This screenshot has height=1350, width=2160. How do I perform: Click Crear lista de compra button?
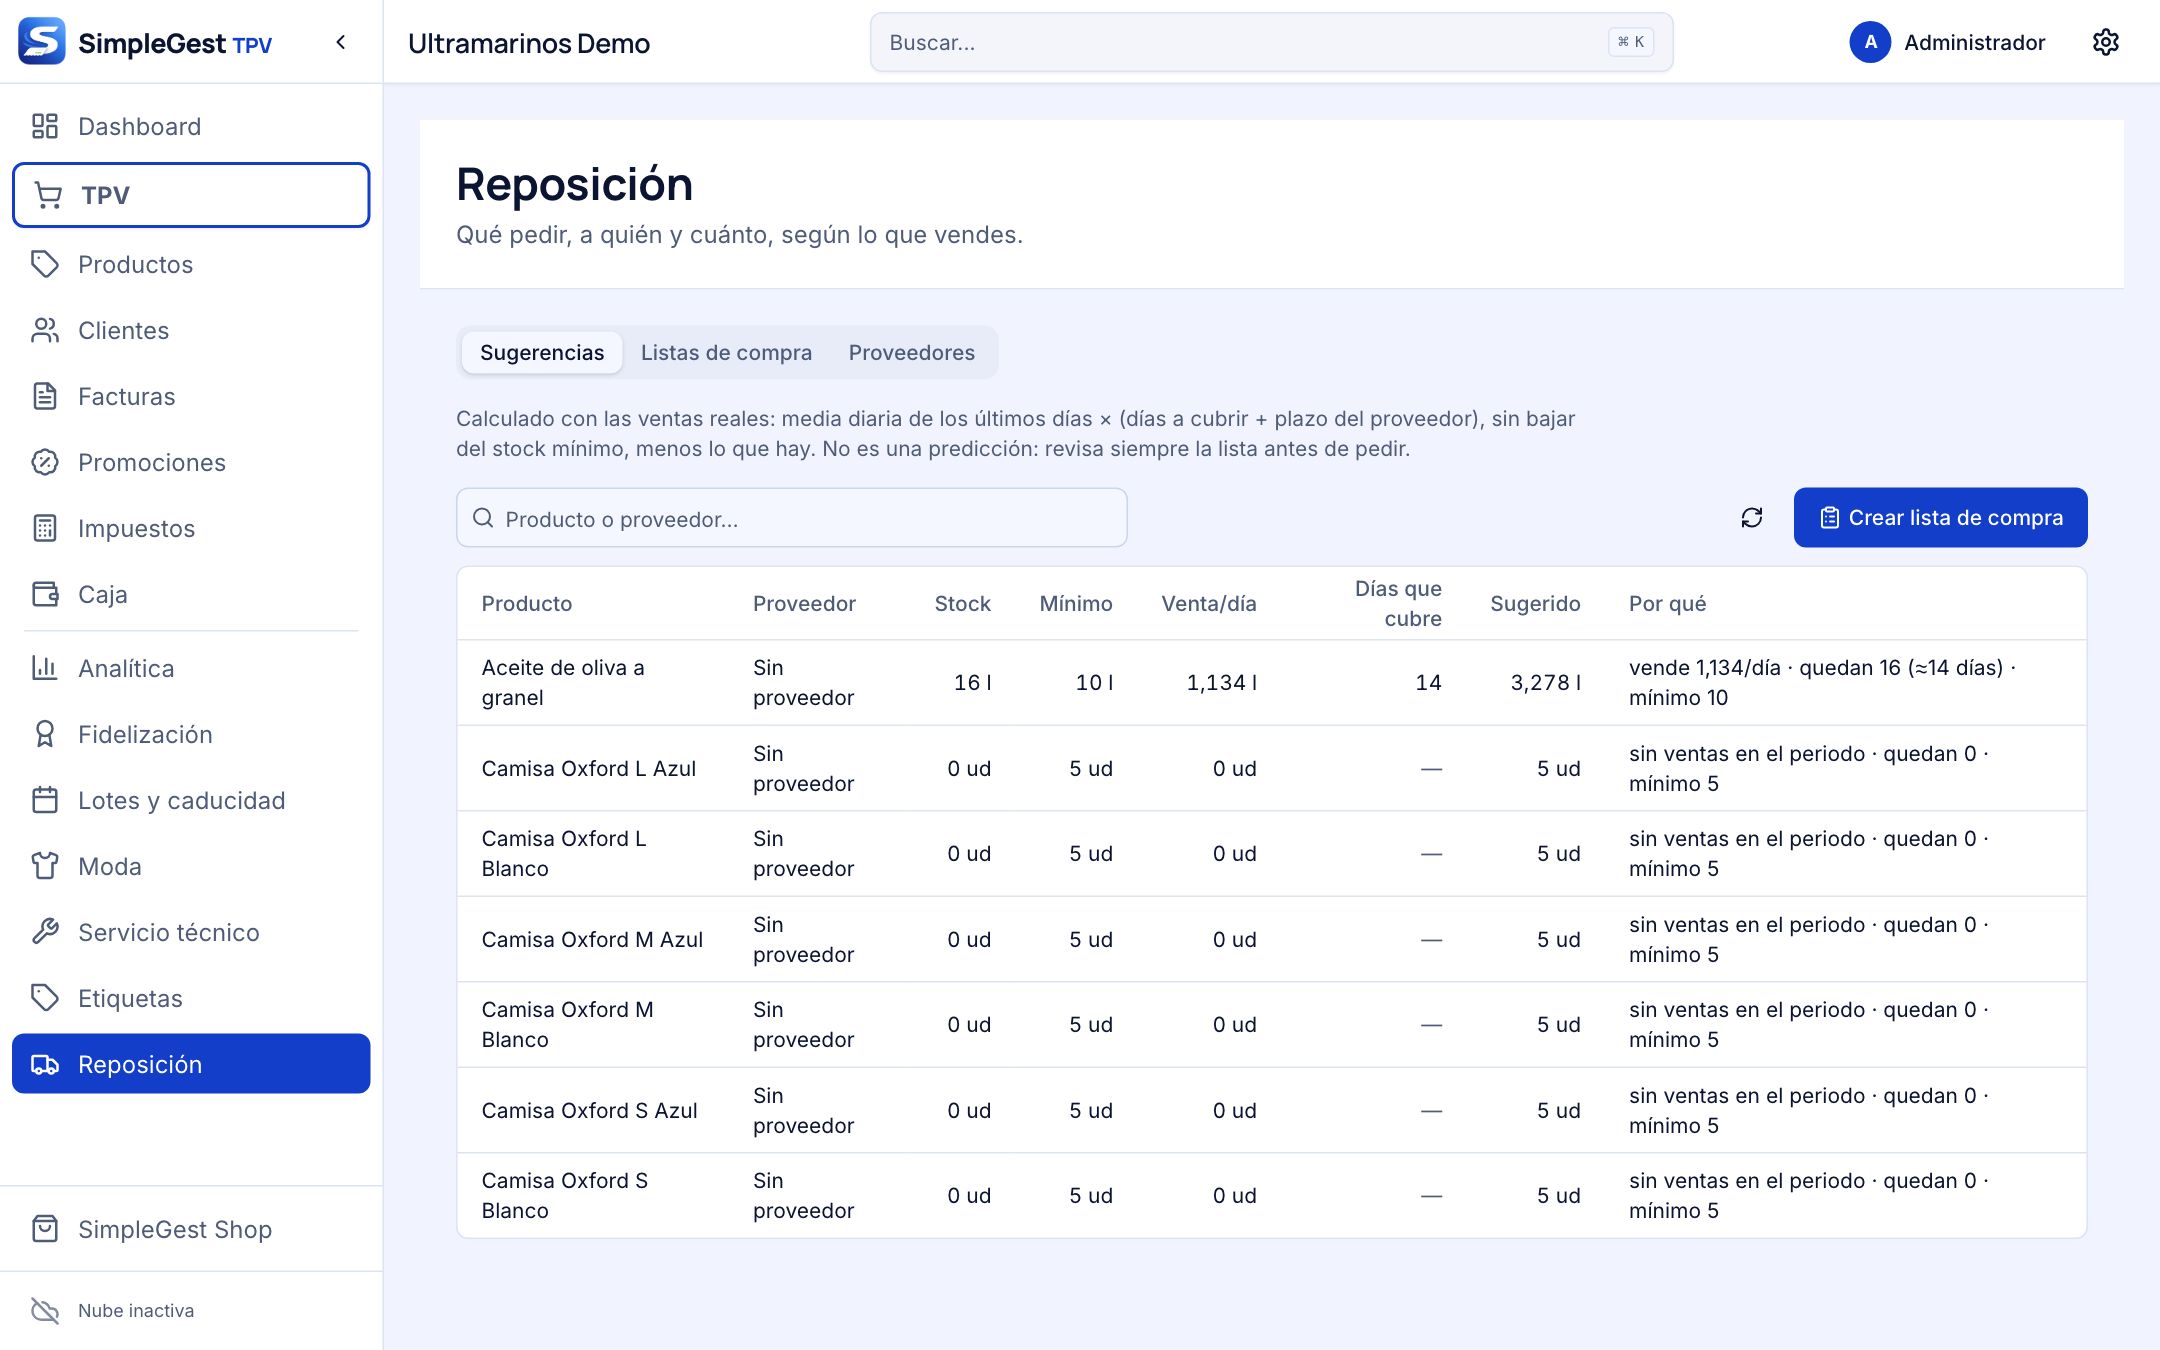click(1940, 518)
